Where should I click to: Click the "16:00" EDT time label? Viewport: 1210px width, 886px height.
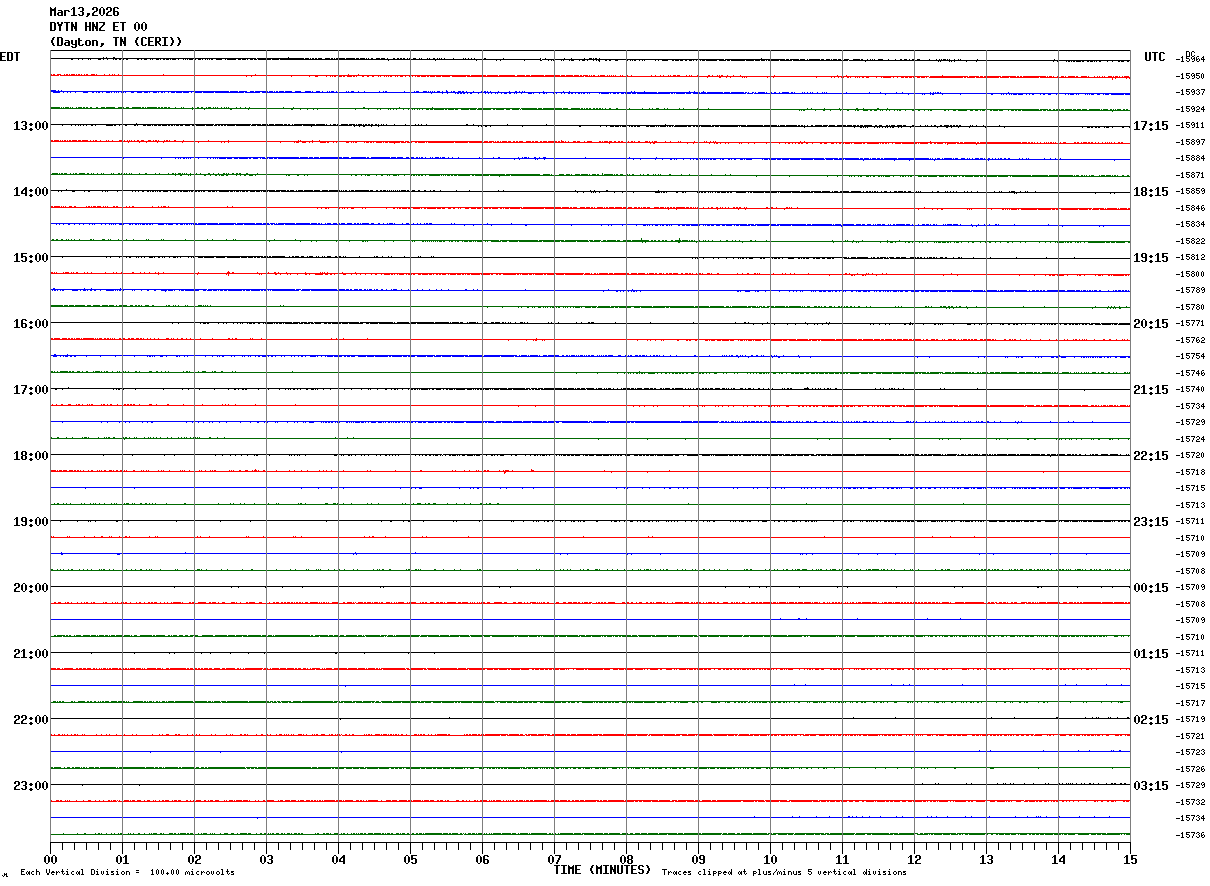pyautogui.click(x=30, y=324)
